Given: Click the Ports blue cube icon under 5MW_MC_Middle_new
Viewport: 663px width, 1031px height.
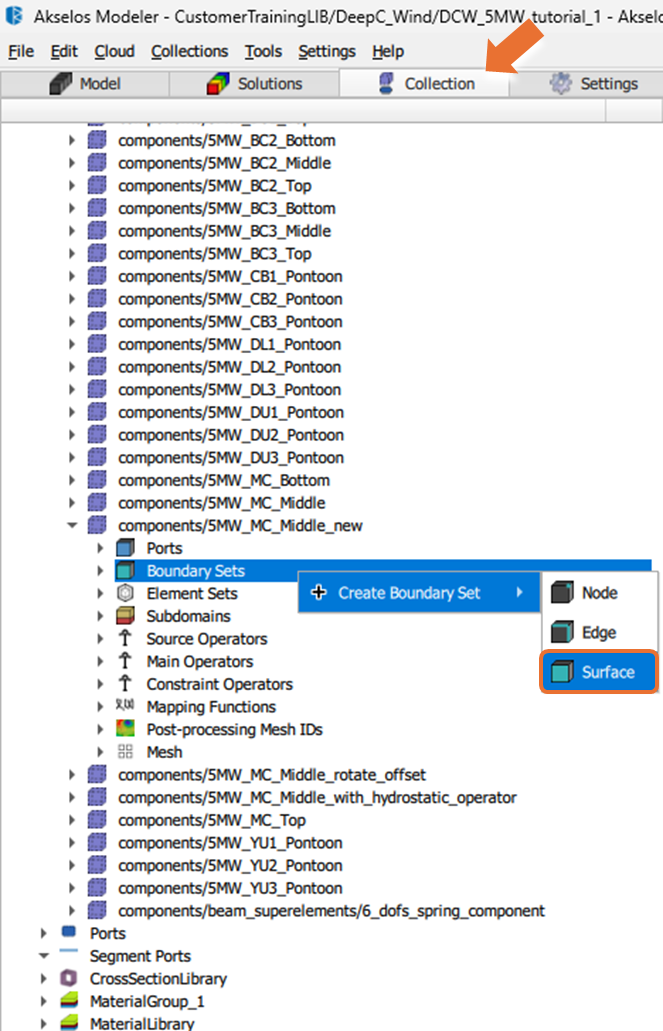Looking at the screenshot, I should click(125, 548).
